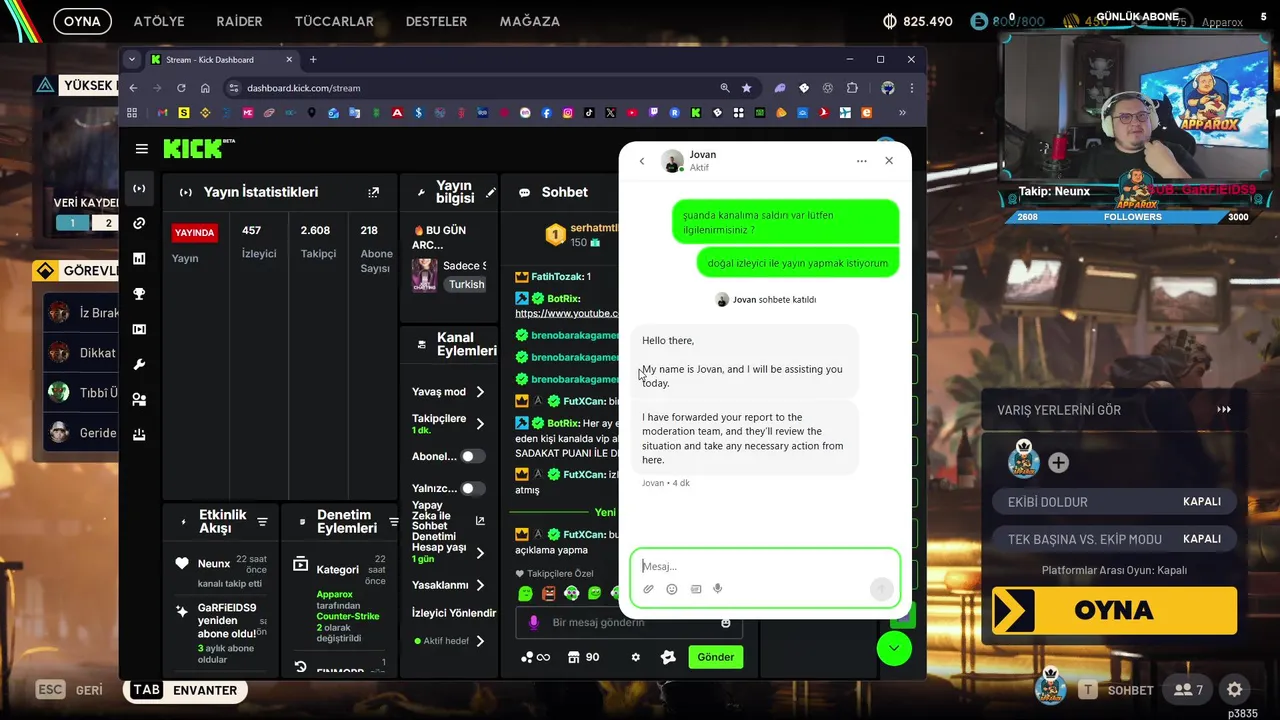Screen dimensions: 1280x720
Task: Open the Chrome tab search dropdown
Action: [132, 60]
